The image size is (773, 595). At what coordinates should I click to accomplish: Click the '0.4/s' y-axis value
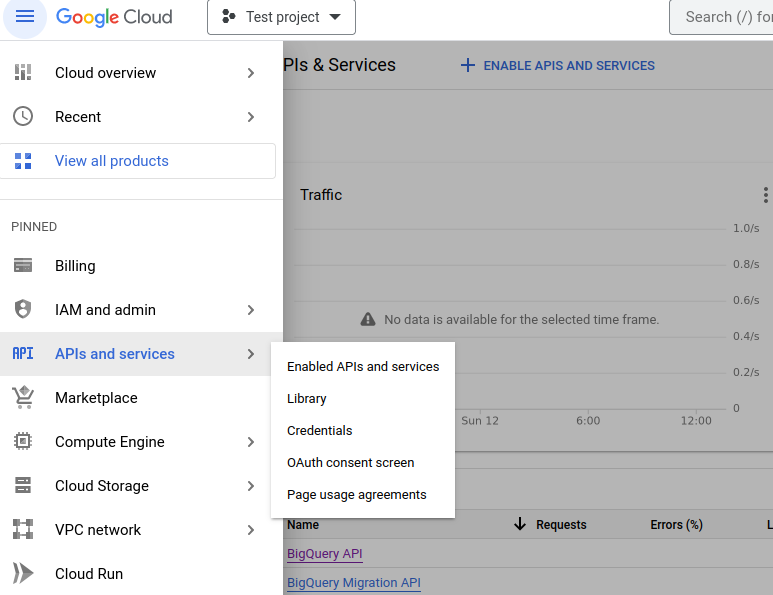click(746, 336)
